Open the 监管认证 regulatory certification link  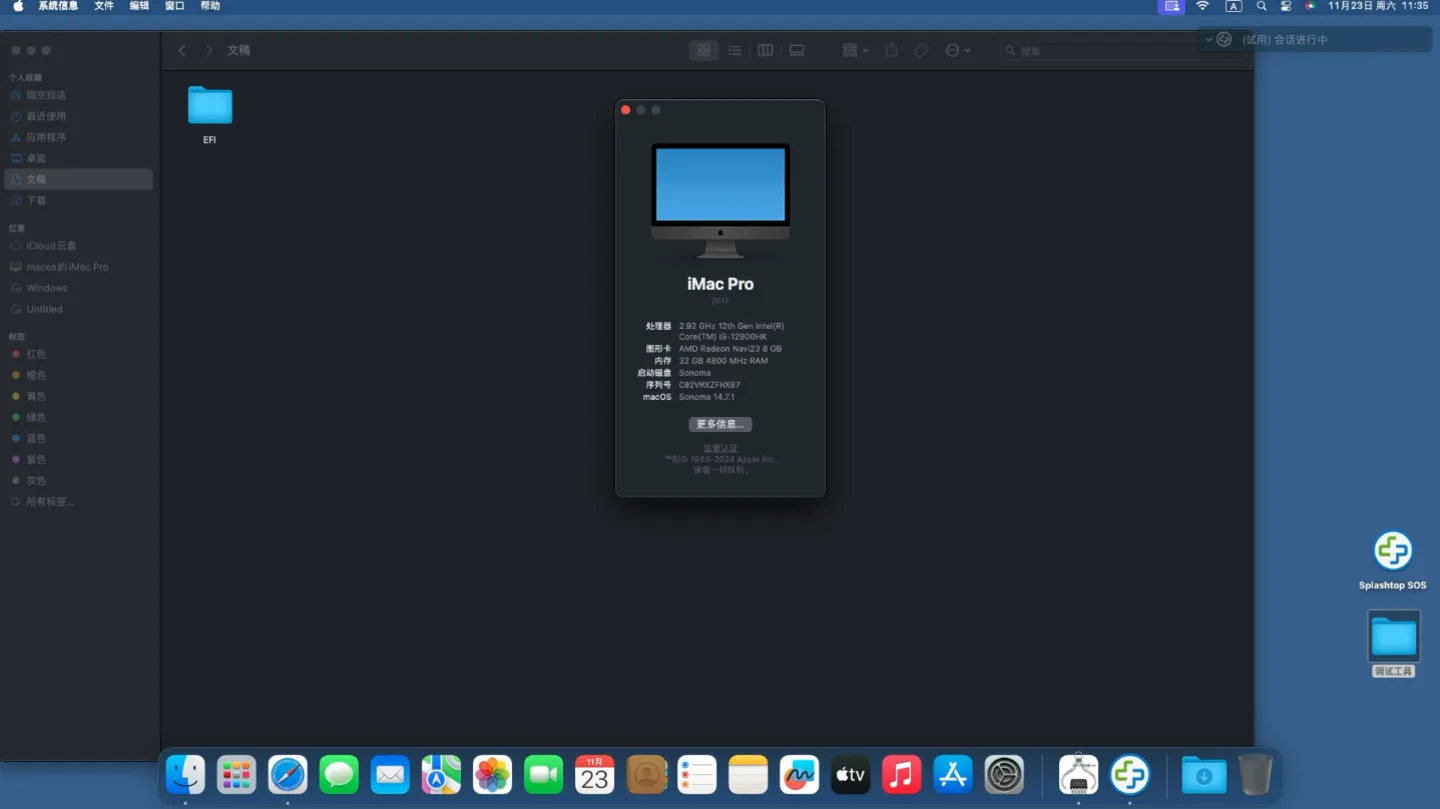coord(720,448)
